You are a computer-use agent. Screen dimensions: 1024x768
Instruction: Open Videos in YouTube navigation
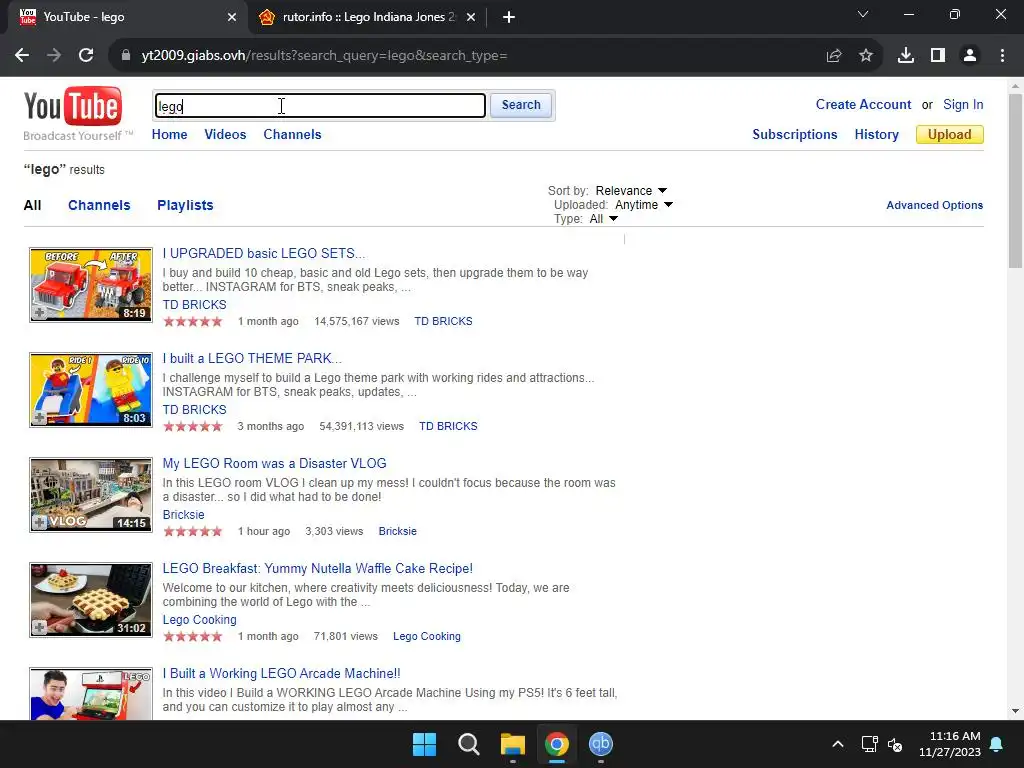coord(225,135)
